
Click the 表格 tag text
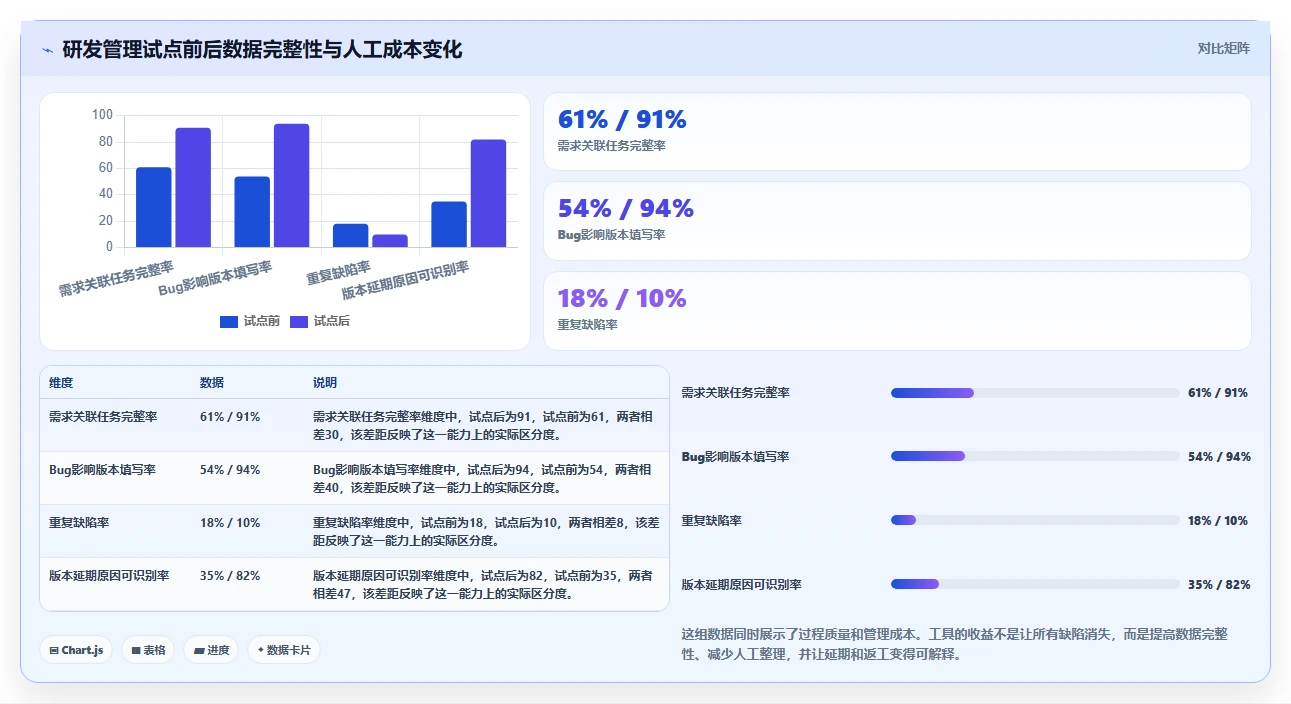point(155,650)
